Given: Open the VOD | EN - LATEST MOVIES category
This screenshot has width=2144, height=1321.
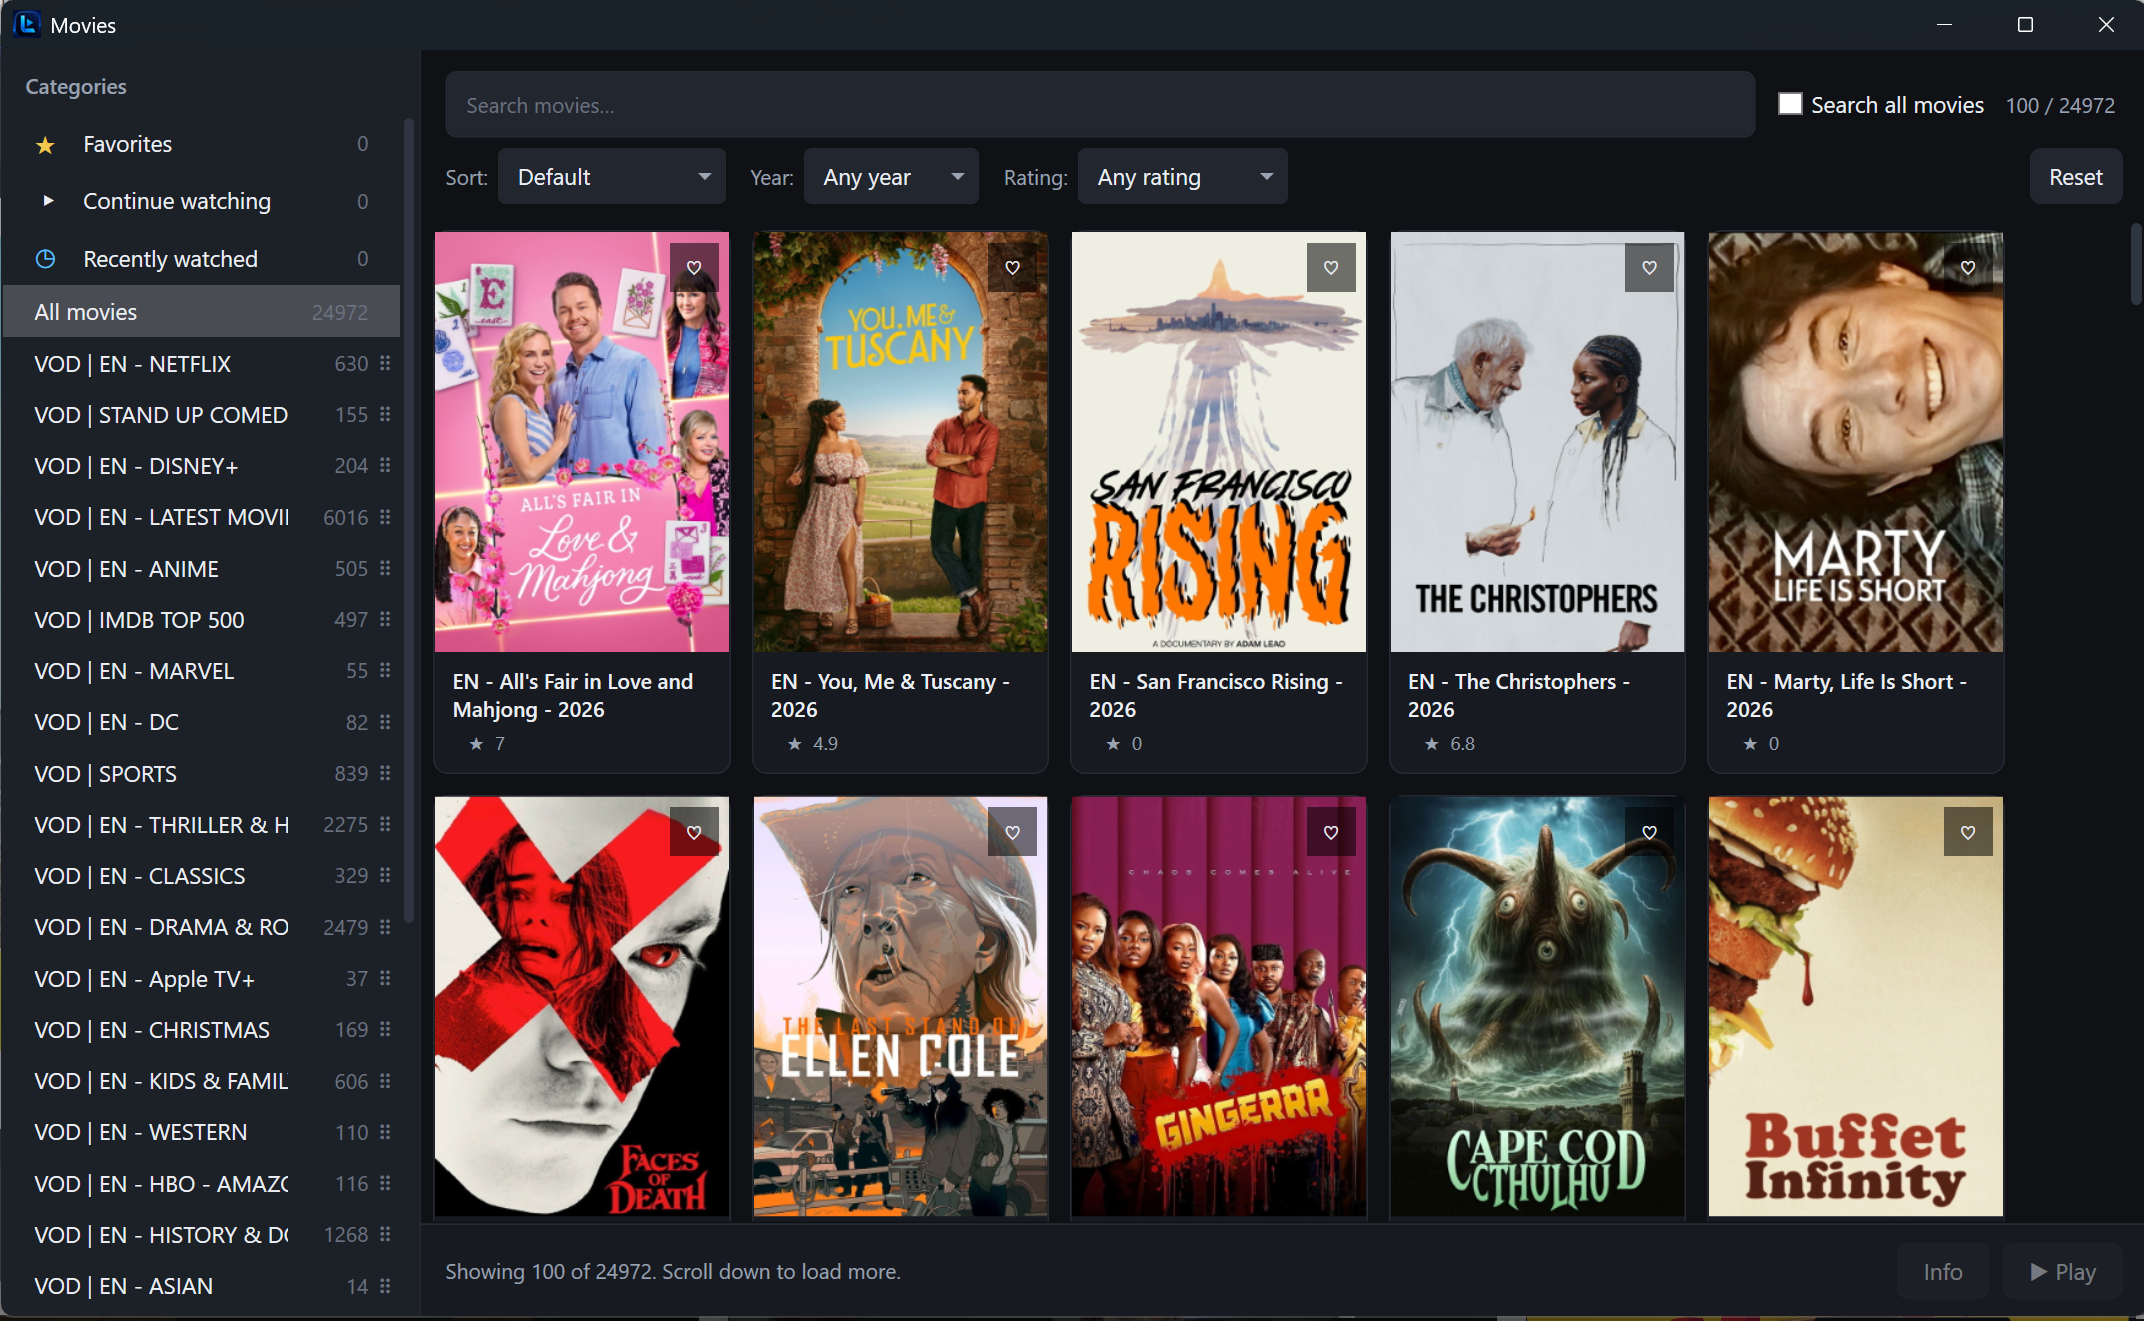Looking at the screenshot, I should pos(201,517).
